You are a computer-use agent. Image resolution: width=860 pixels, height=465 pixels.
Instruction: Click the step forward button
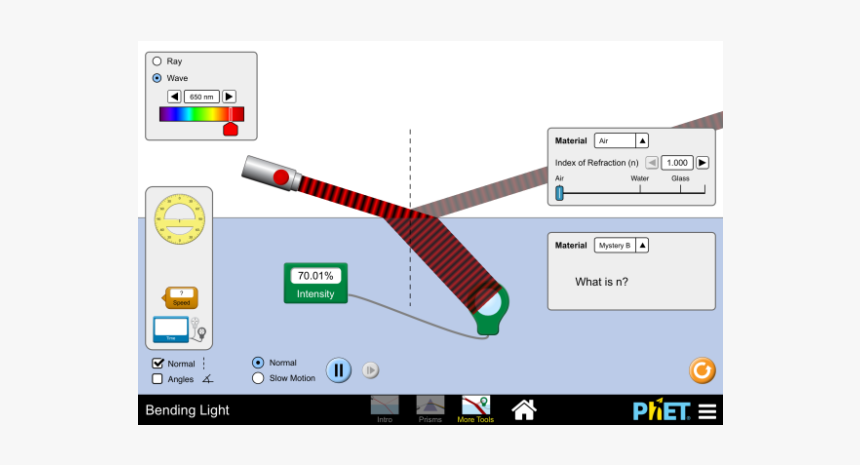pyautogui.click(x=370, y=370)
